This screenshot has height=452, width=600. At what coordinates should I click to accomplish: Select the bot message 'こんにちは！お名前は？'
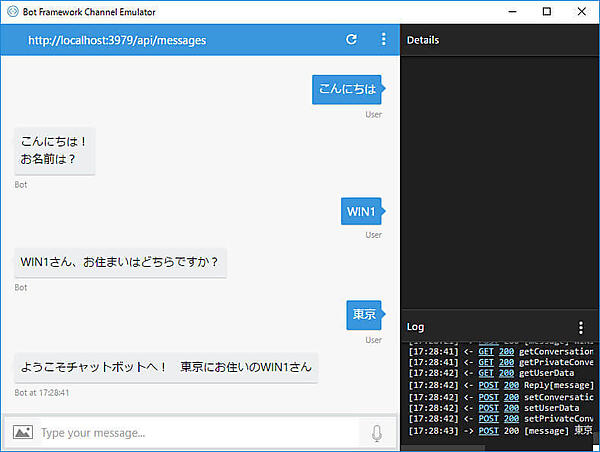(x=54, y=151)
